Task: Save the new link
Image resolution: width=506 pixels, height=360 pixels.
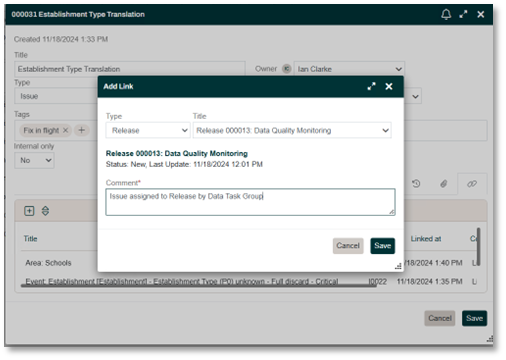Action: pos(383,246)
